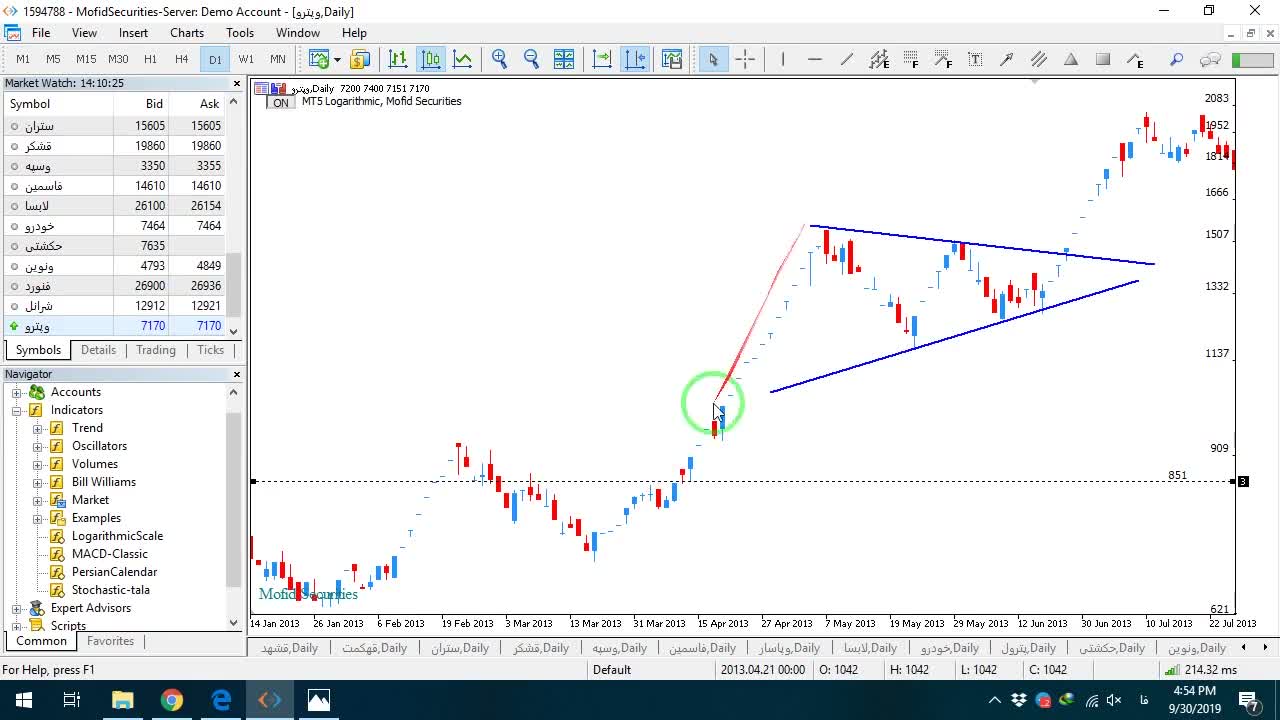Viewport: 1280px width, 720px height.
Task: Switch to Favorites tab in Navigator
Action: point(110,641)
